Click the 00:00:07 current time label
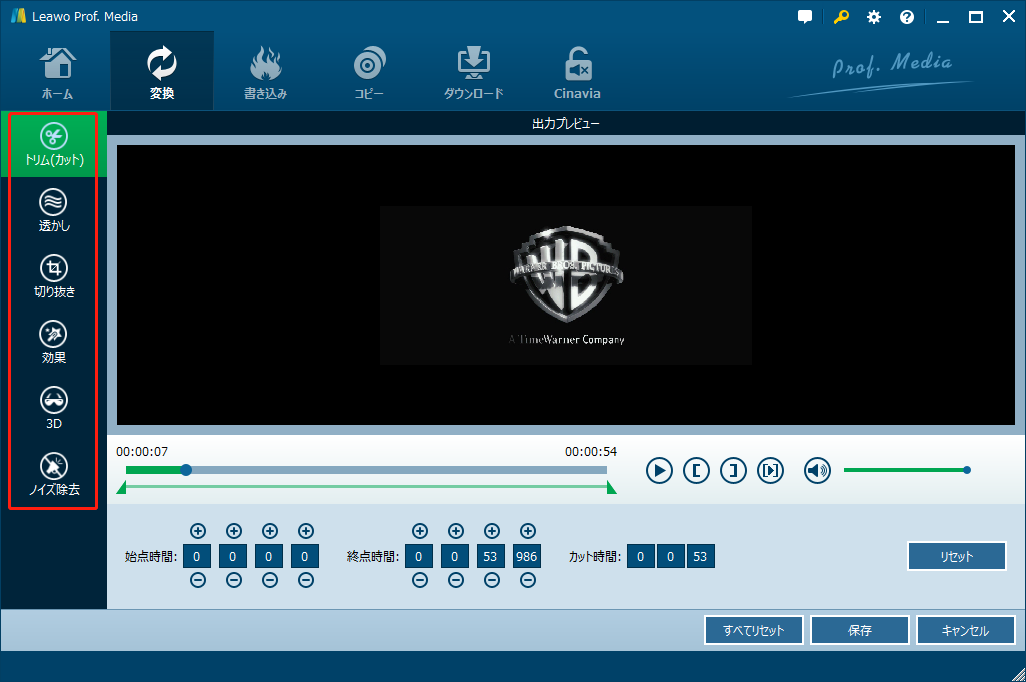The width and height of the screenshot is (1026, 682). tap(142, 452)
